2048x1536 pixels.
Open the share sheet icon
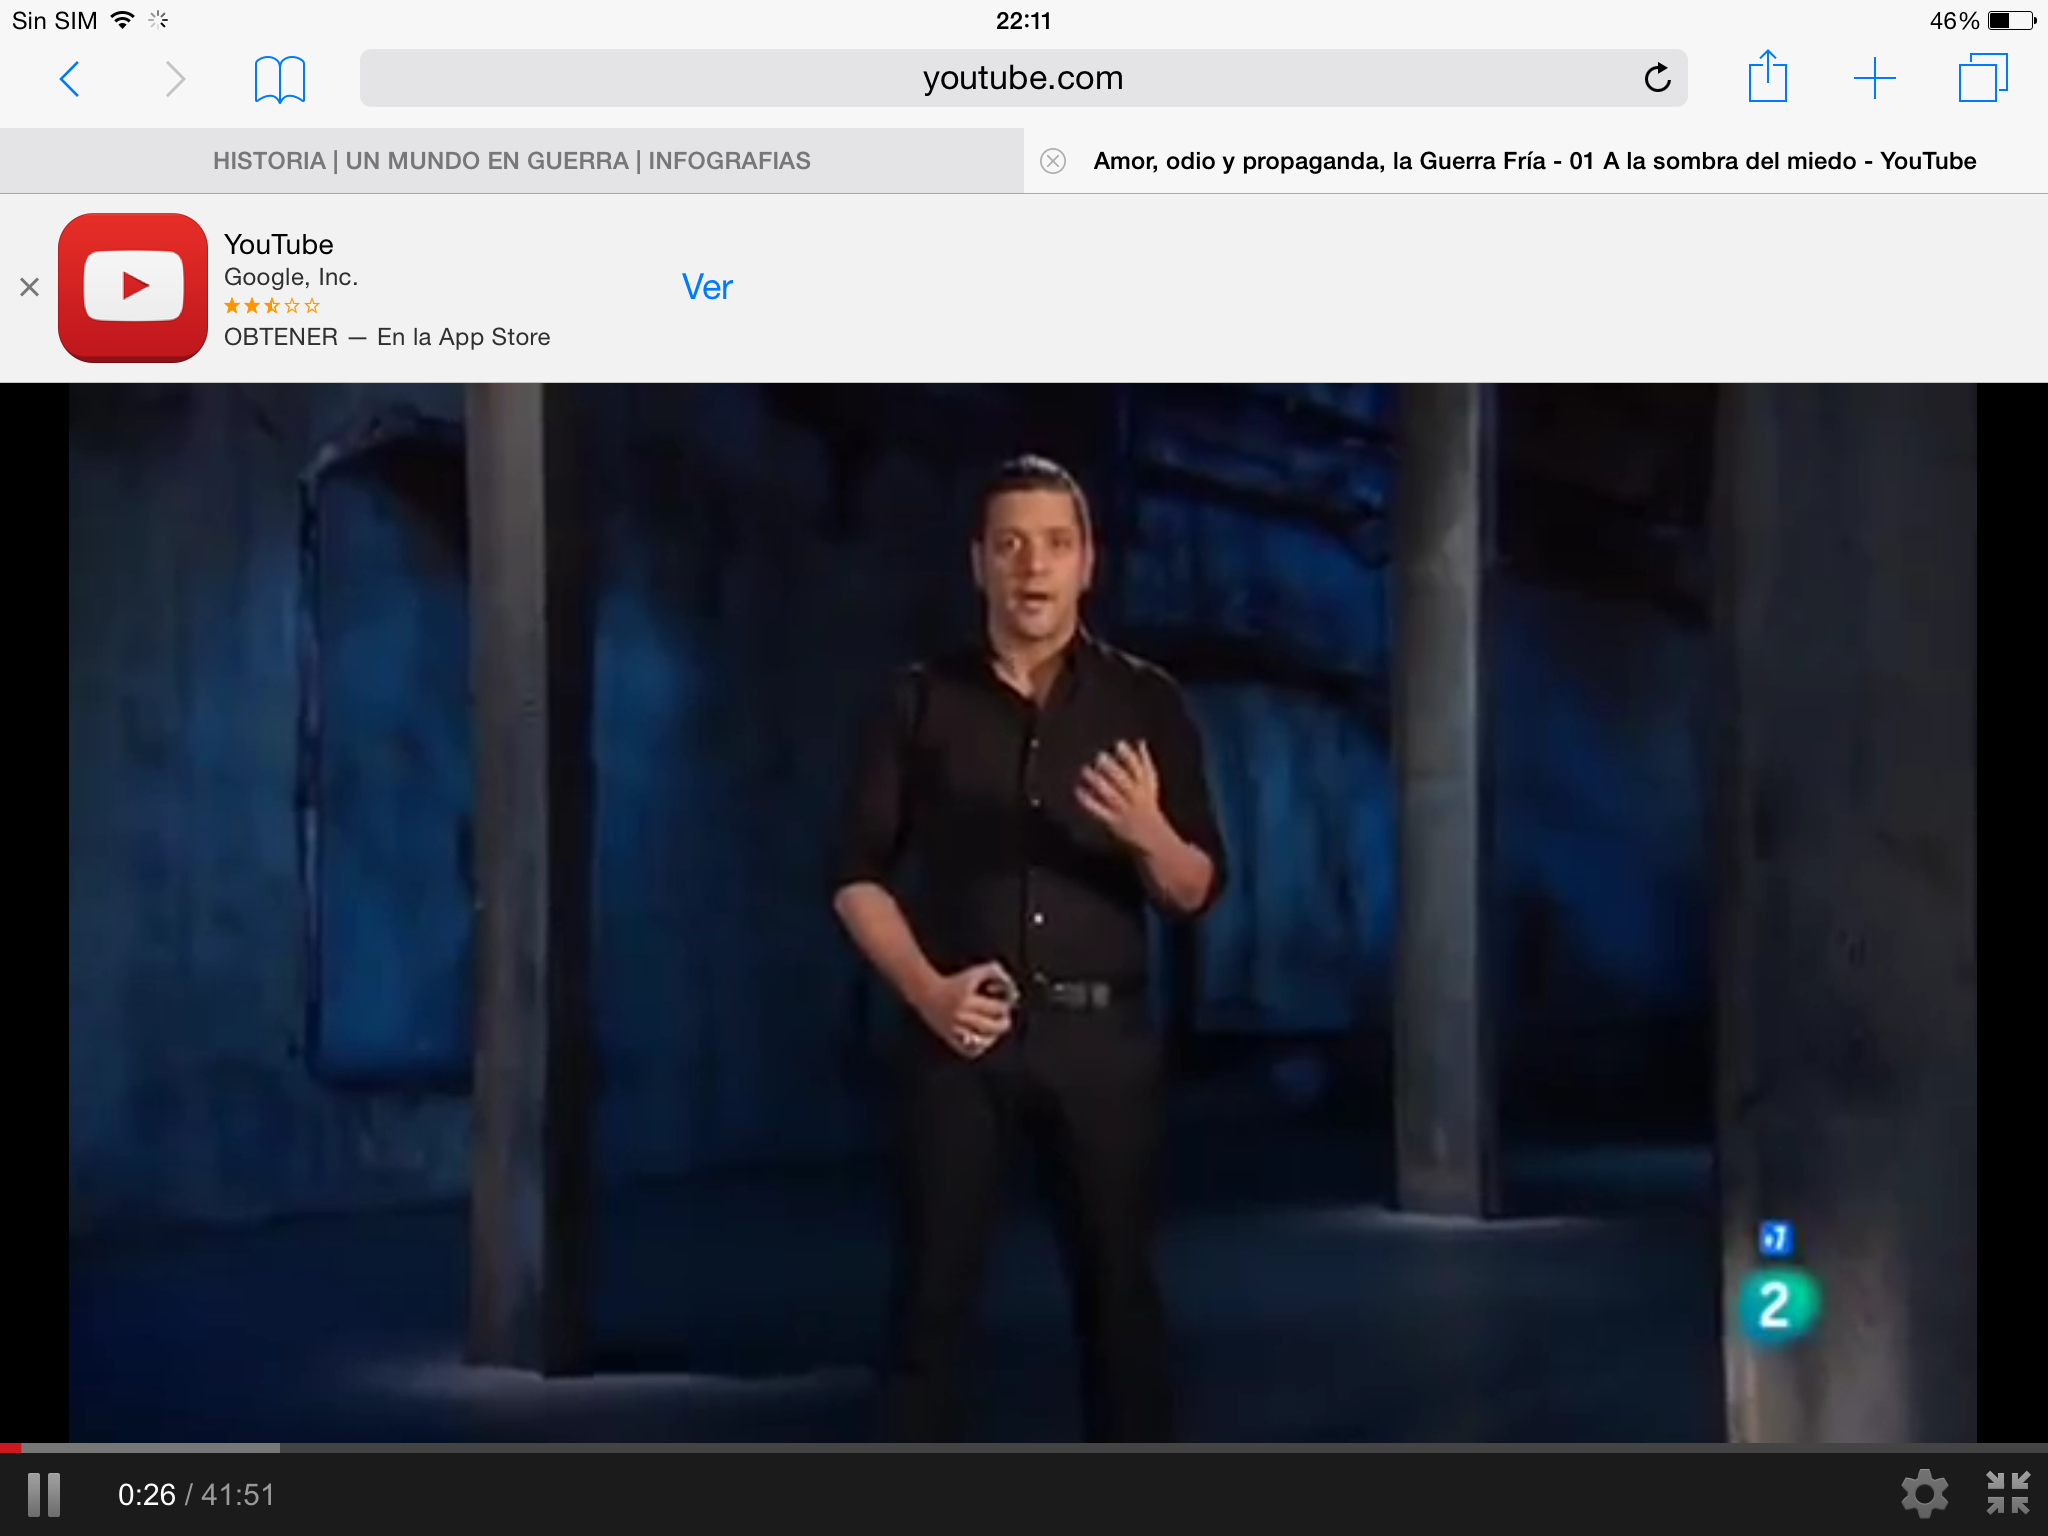click(1767, 76)
